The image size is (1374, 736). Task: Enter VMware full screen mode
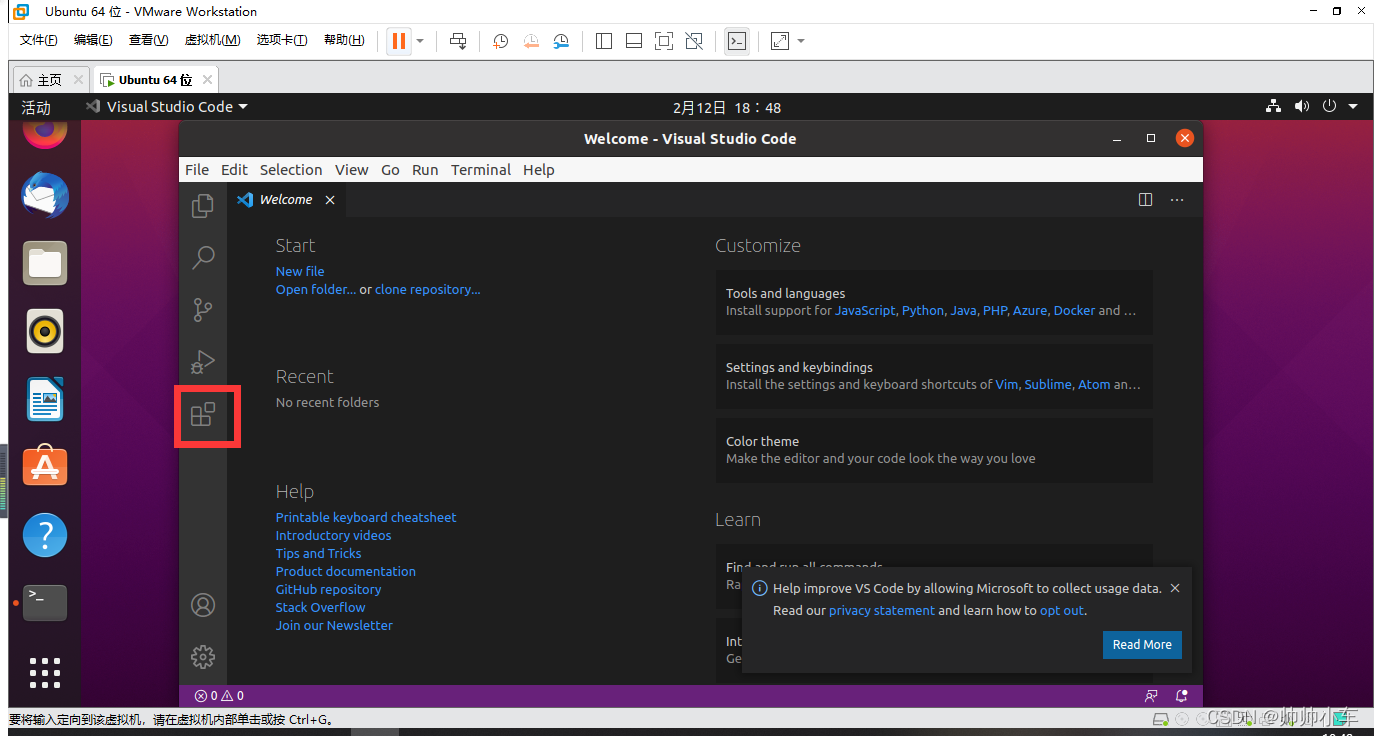[664, 41]
